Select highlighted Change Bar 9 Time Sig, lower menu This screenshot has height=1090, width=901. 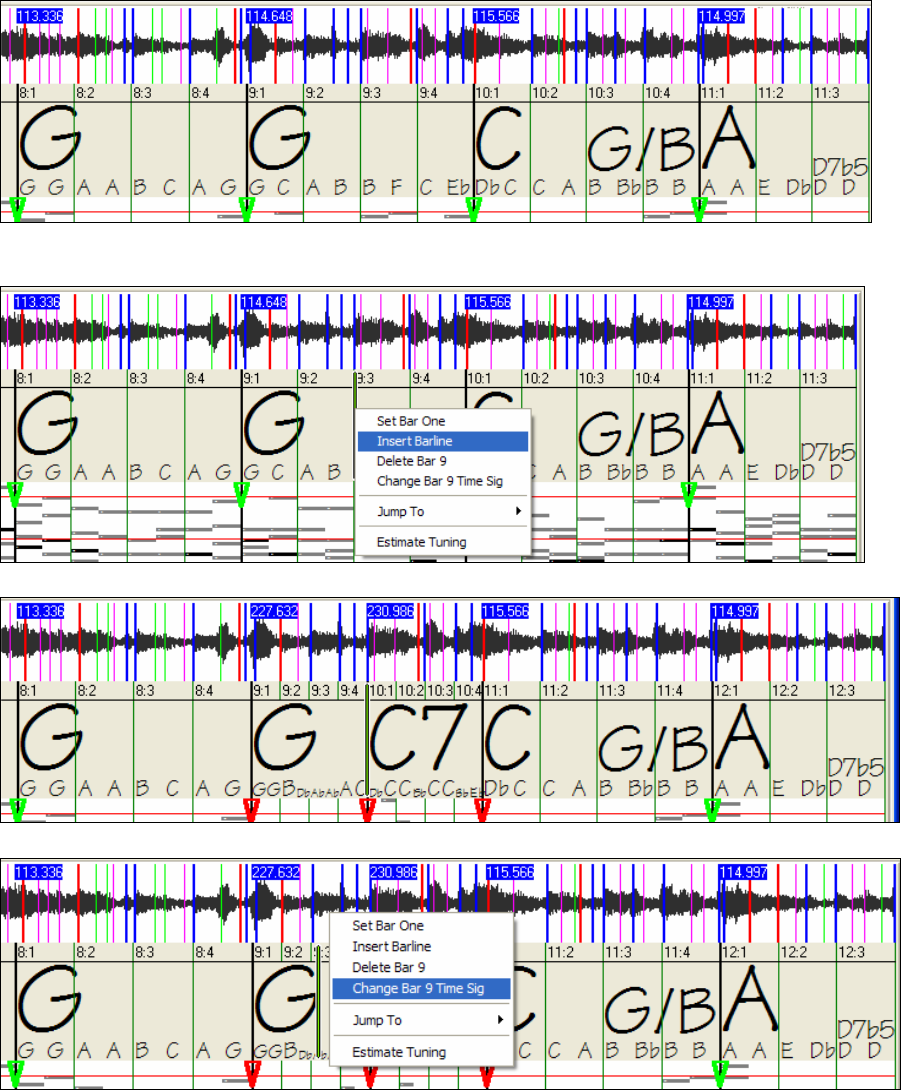tap(421, 988)
